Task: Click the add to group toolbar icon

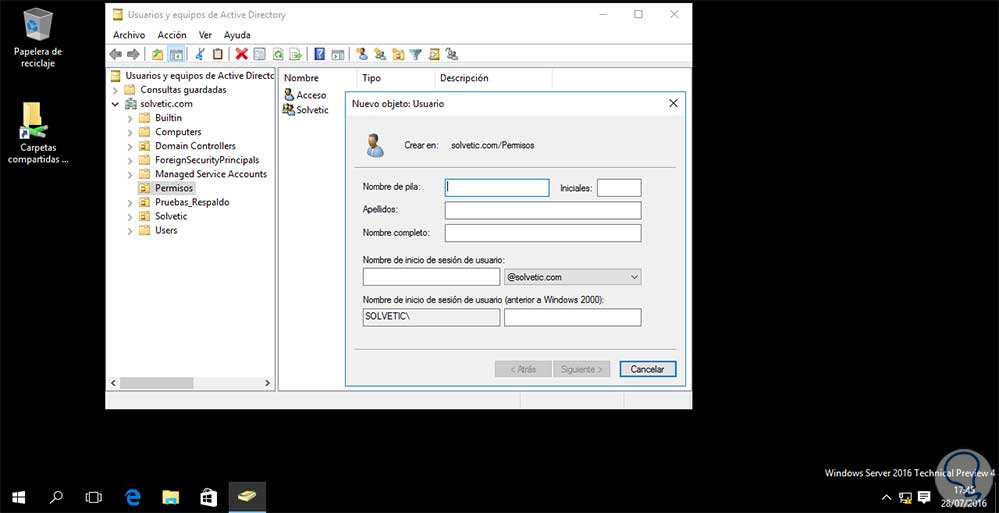Action: (x=452, y=54)
